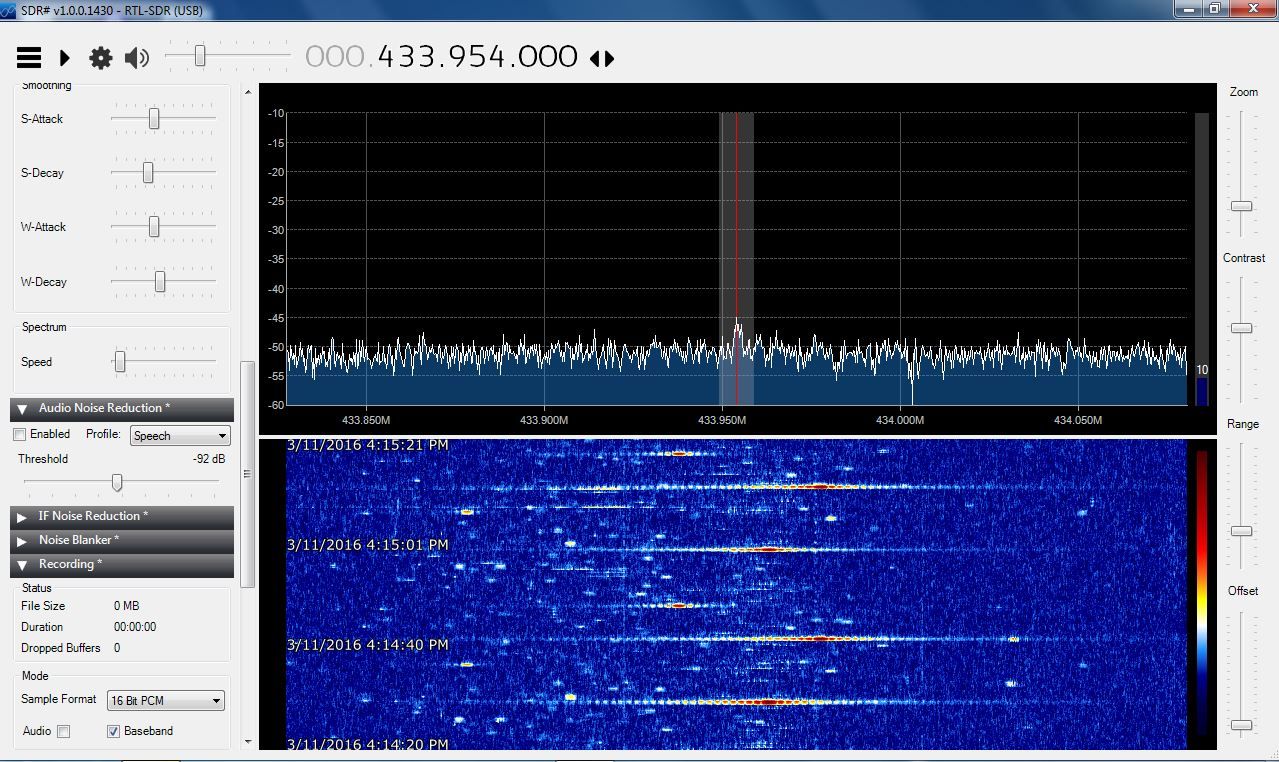This screenshot has width=1279, height=762.
Task: Open the Profile Speech dropdown
Action: click(x=180, y=436)
